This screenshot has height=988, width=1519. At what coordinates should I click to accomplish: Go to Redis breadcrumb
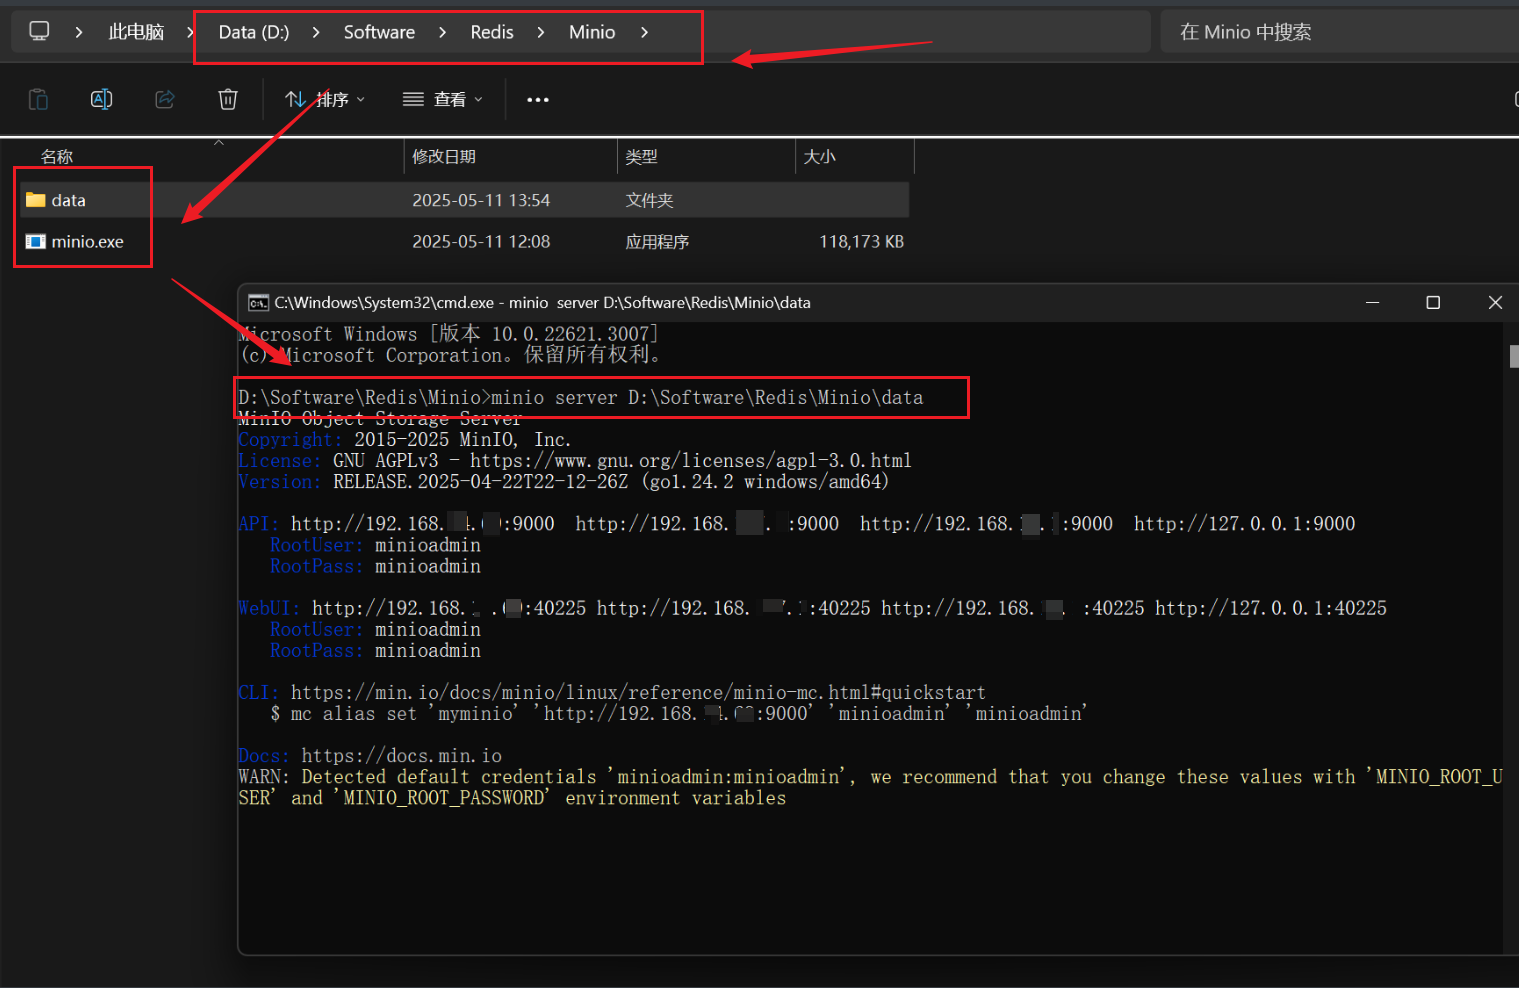tap(492, 32)
